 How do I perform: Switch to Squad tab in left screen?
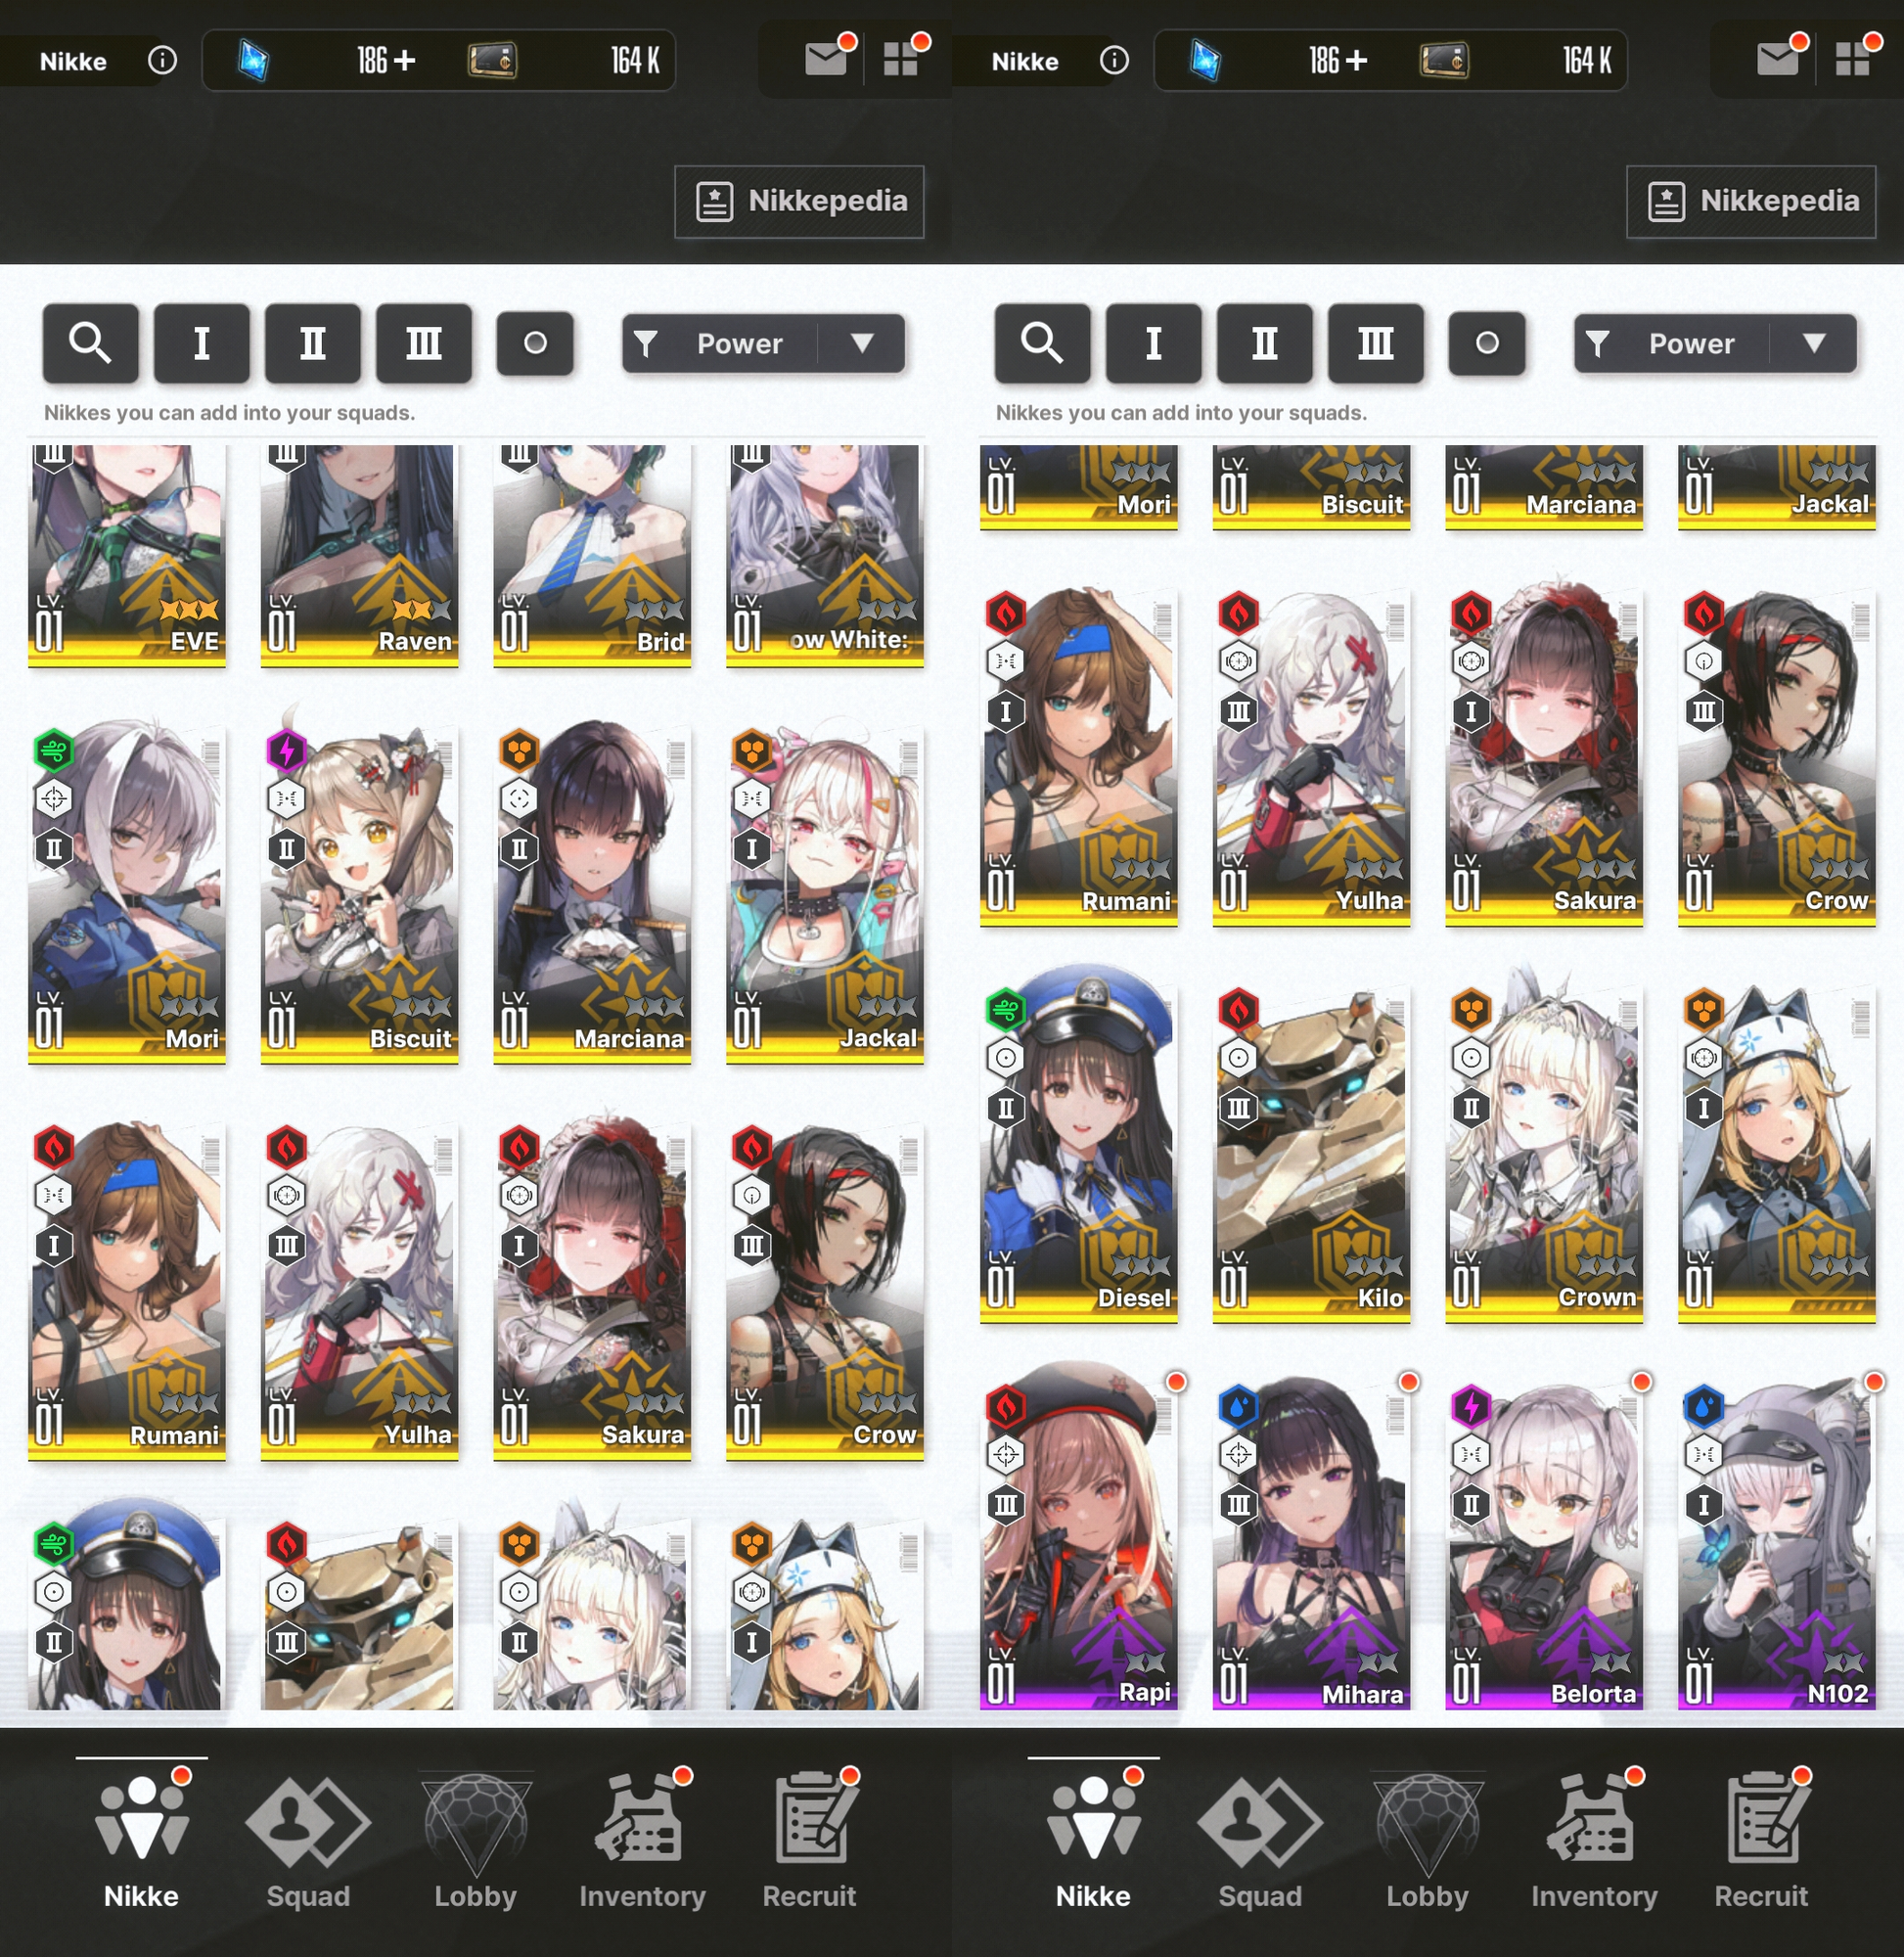pos(308,1840)
